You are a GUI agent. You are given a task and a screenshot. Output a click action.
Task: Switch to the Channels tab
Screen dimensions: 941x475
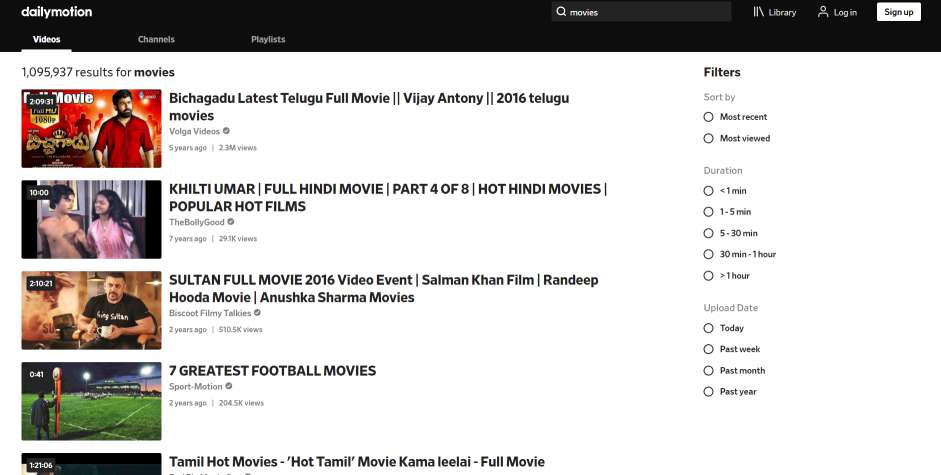[x=156, y=39]
